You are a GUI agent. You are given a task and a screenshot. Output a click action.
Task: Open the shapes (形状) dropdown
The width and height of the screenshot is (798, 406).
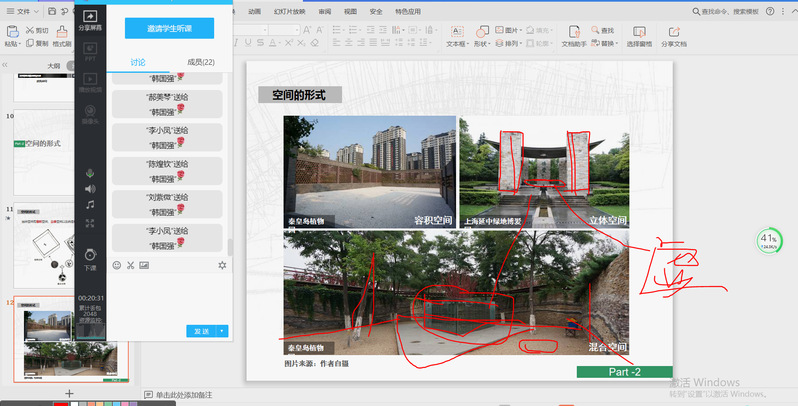[x=483, y=44]
